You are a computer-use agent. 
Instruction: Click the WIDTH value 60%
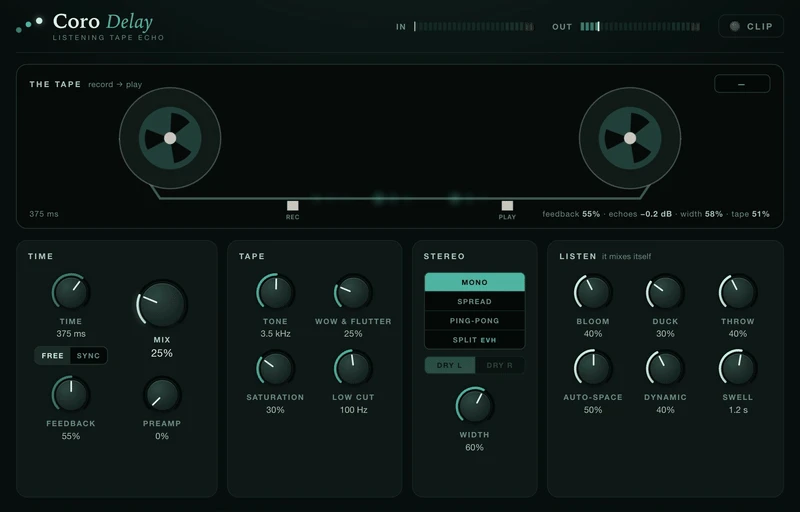click(474, 447)
